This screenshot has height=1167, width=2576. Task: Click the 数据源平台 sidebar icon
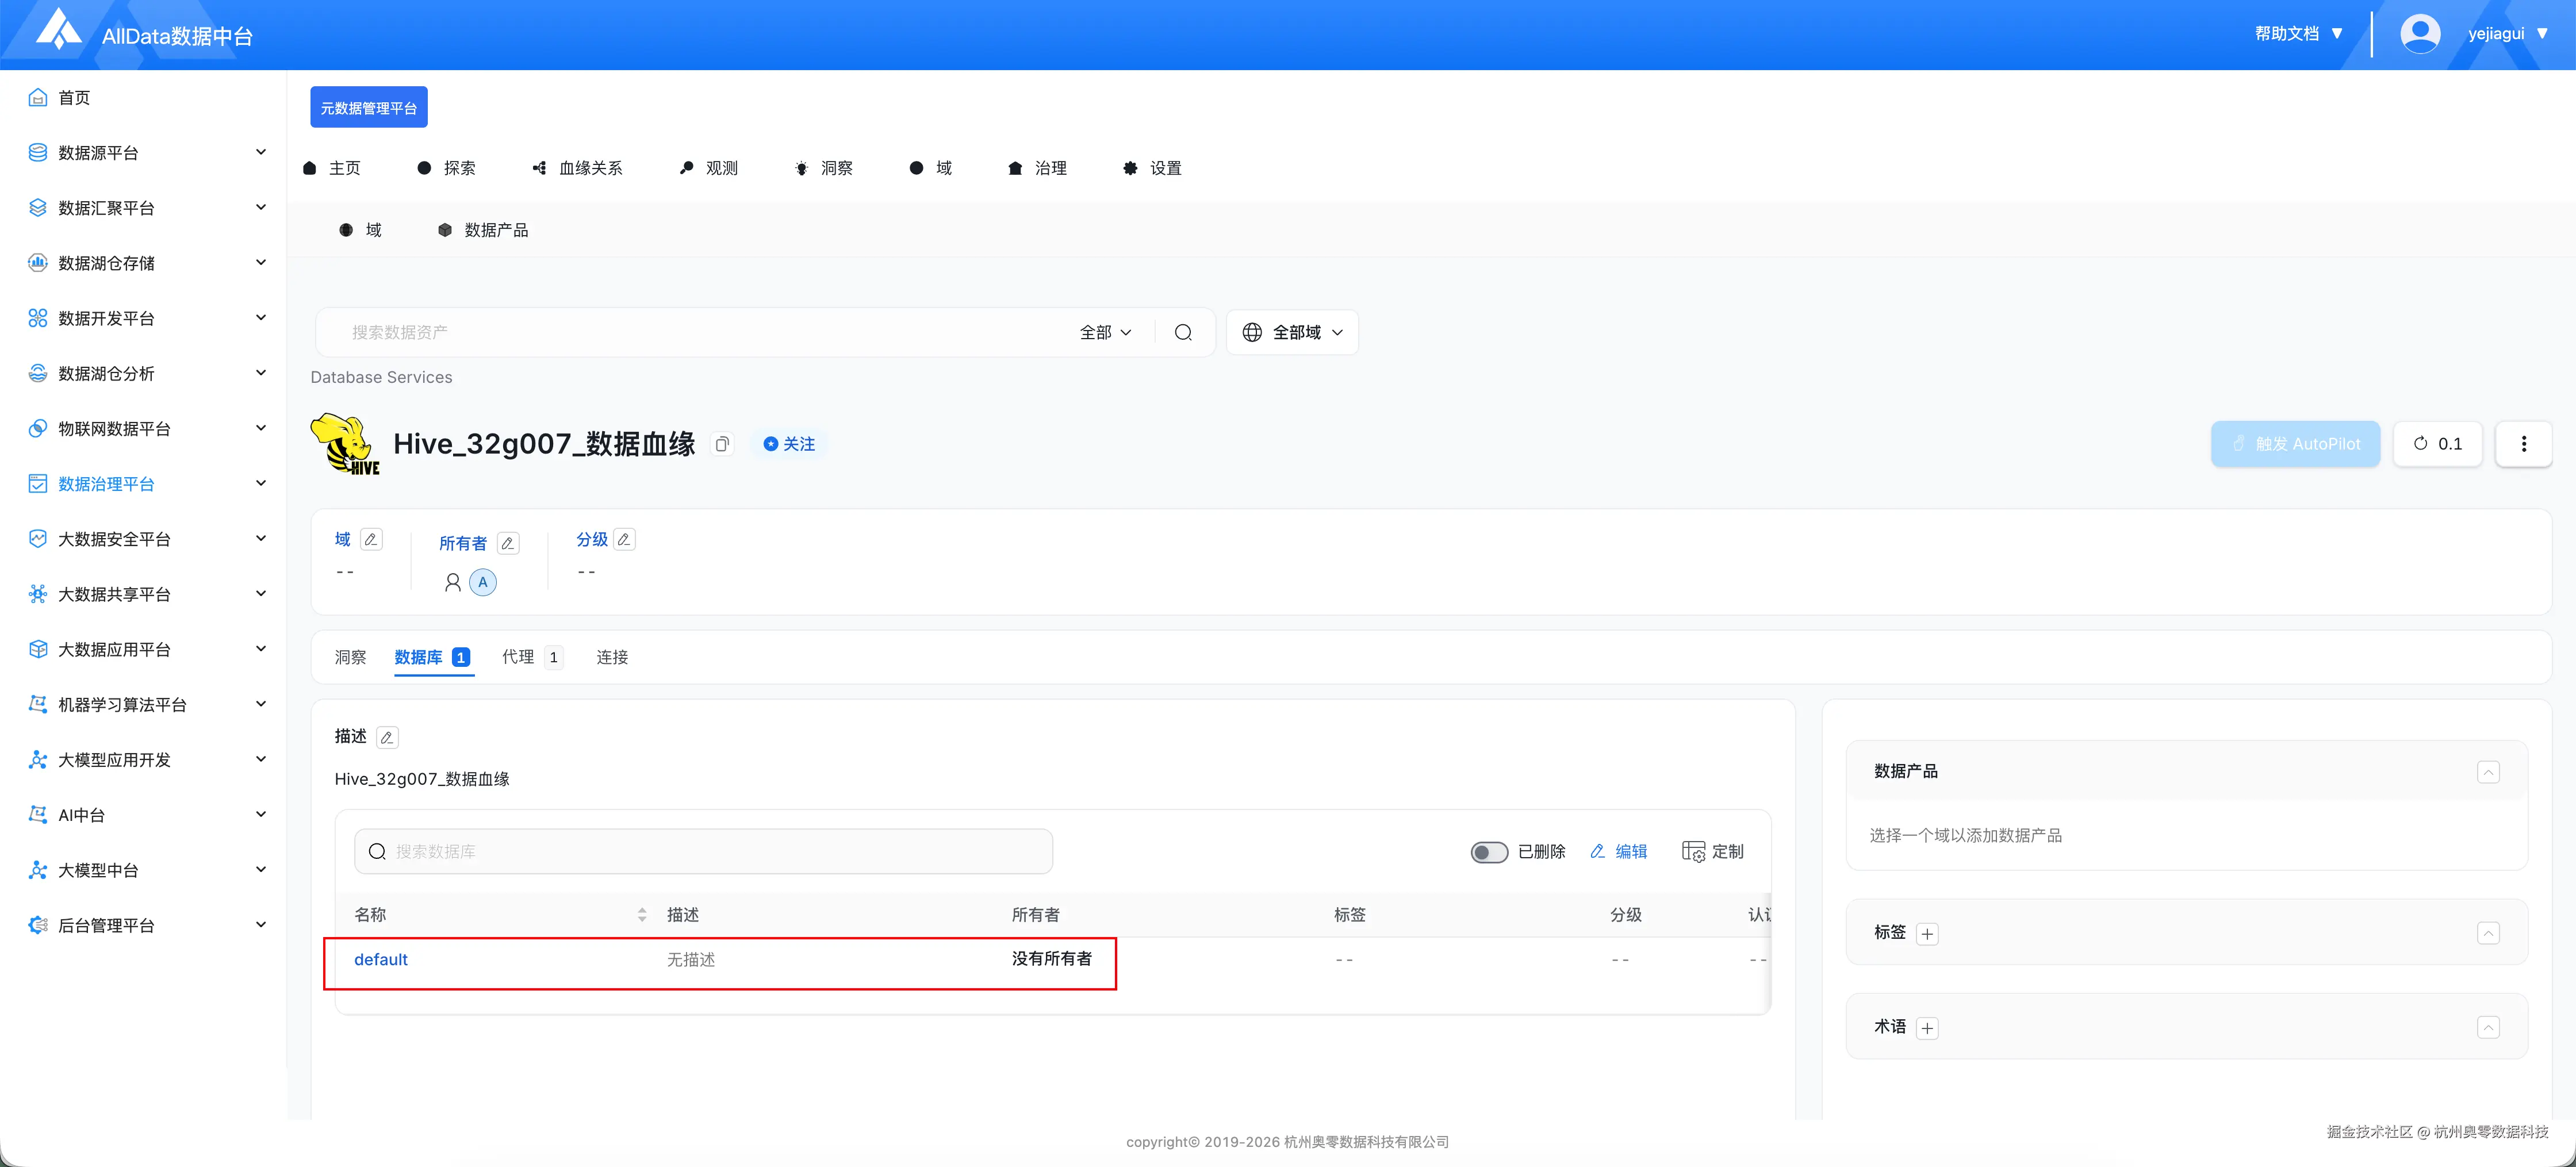[38, 152]
